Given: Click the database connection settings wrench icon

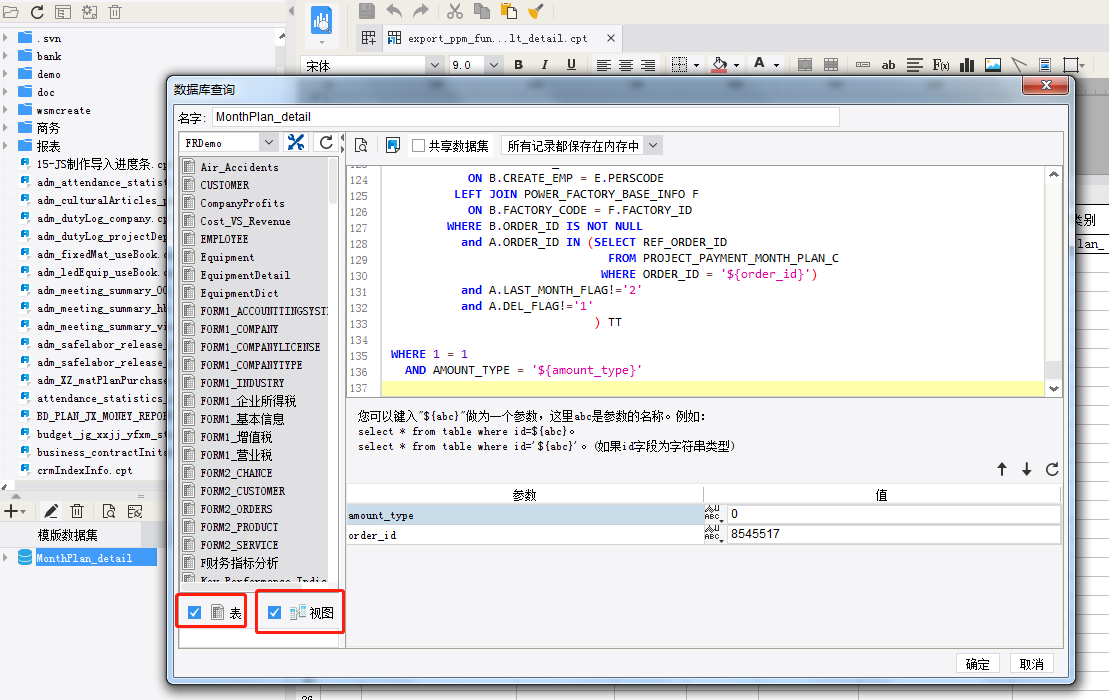Looking at the screenshot, I should click(x=296, y=142).
